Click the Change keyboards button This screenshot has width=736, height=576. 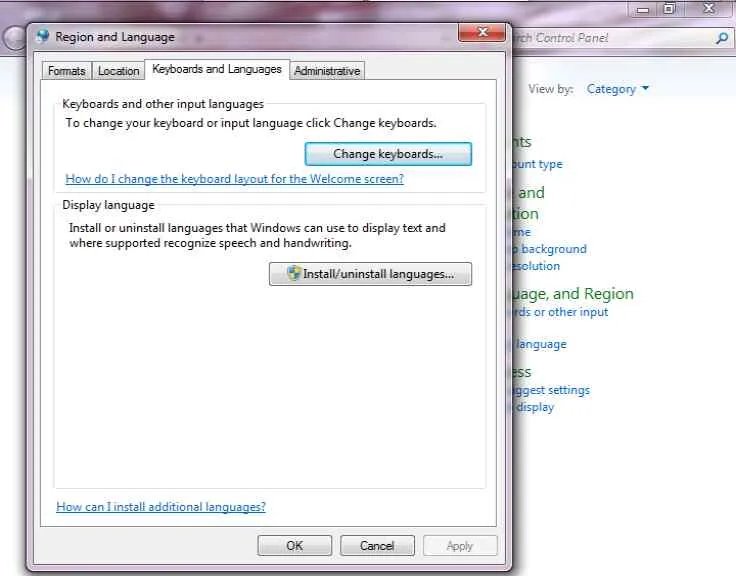click(388, 154)
